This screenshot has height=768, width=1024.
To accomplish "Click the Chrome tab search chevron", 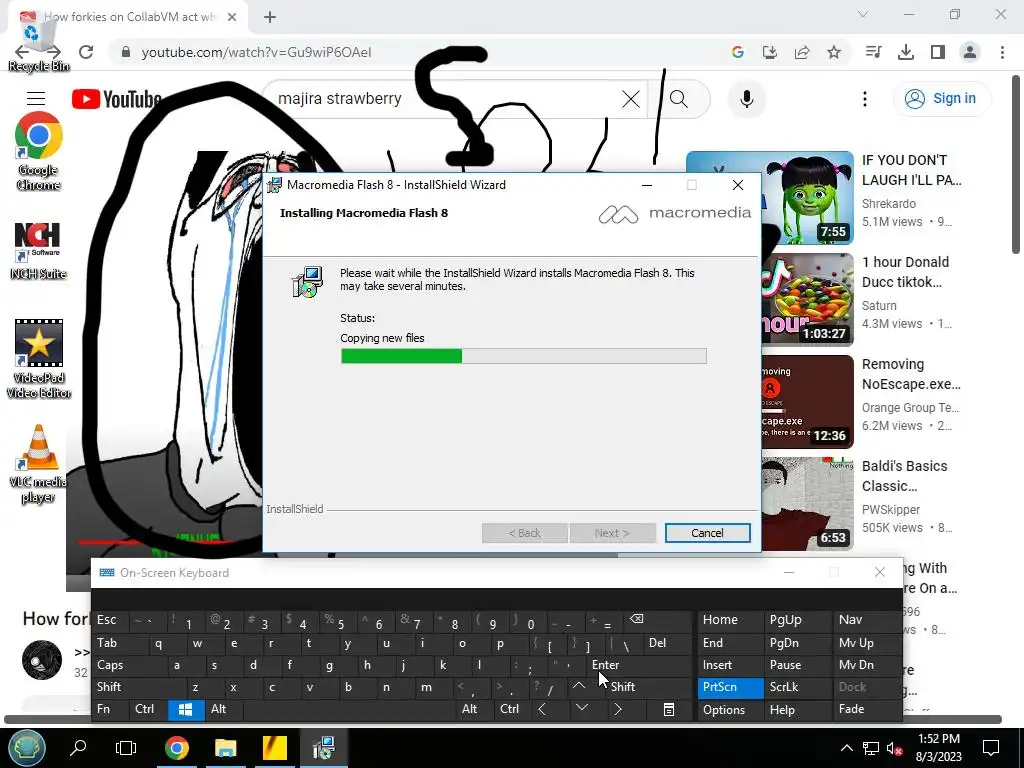I will click(863, 14).
